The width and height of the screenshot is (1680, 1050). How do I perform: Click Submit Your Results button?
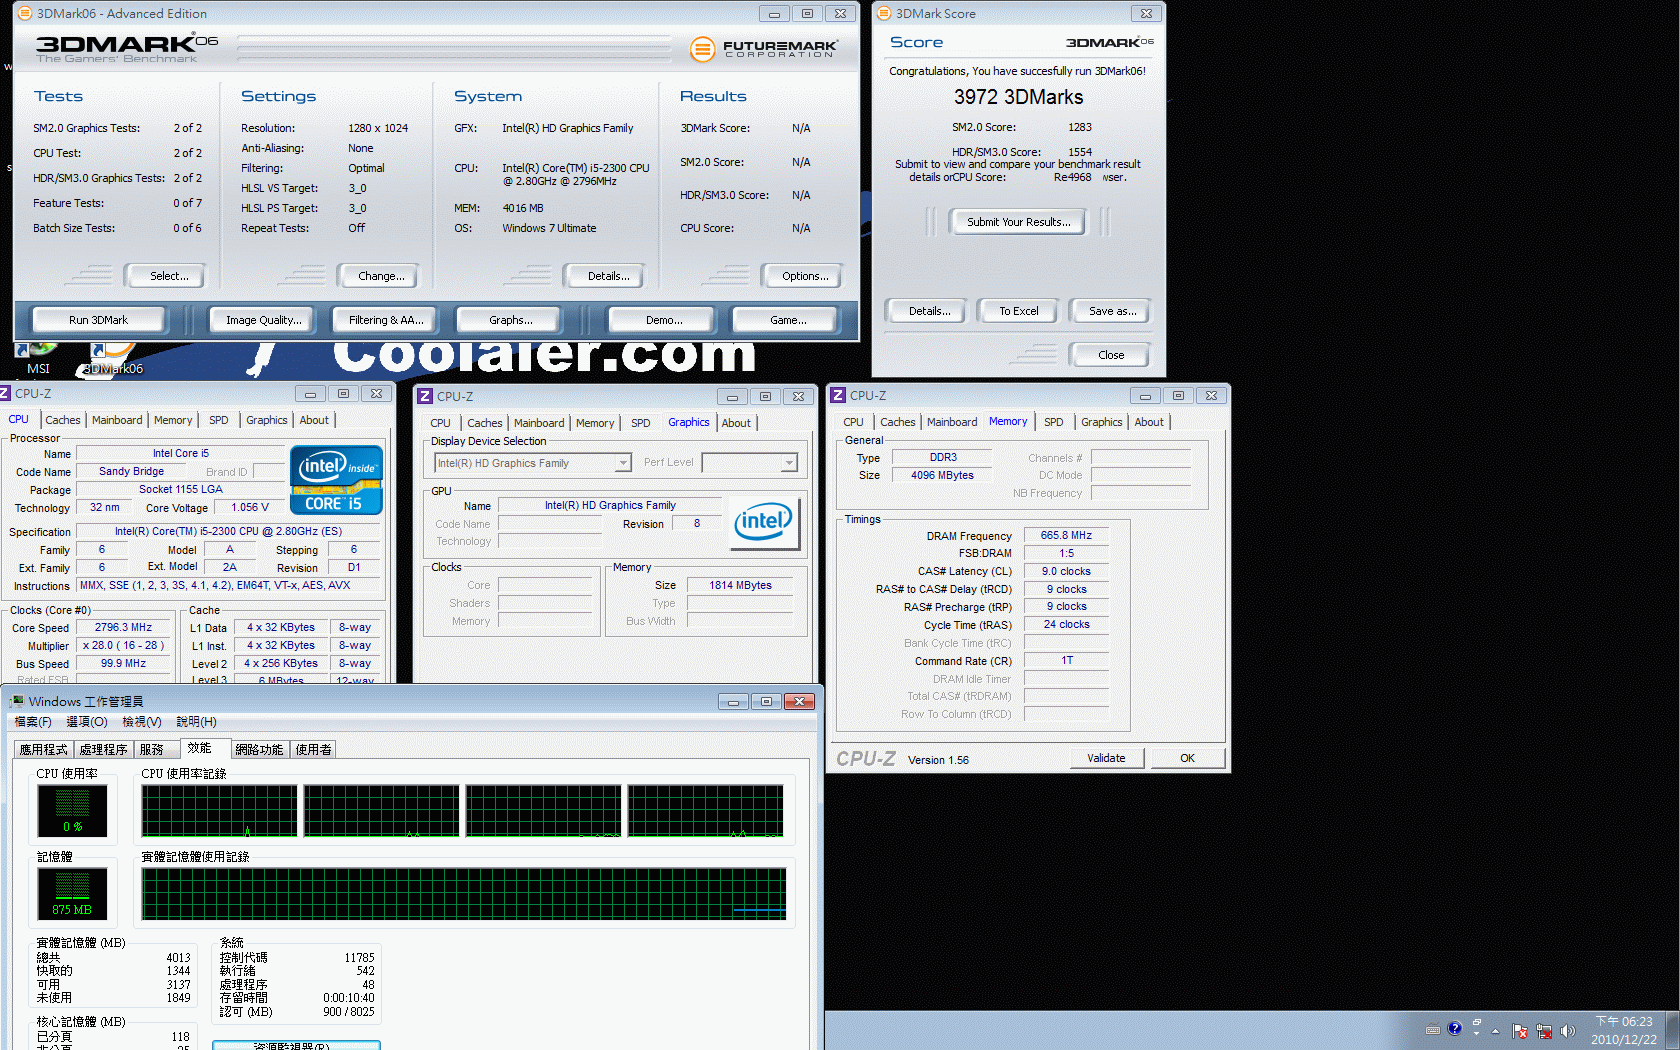tap(1018, 222)
